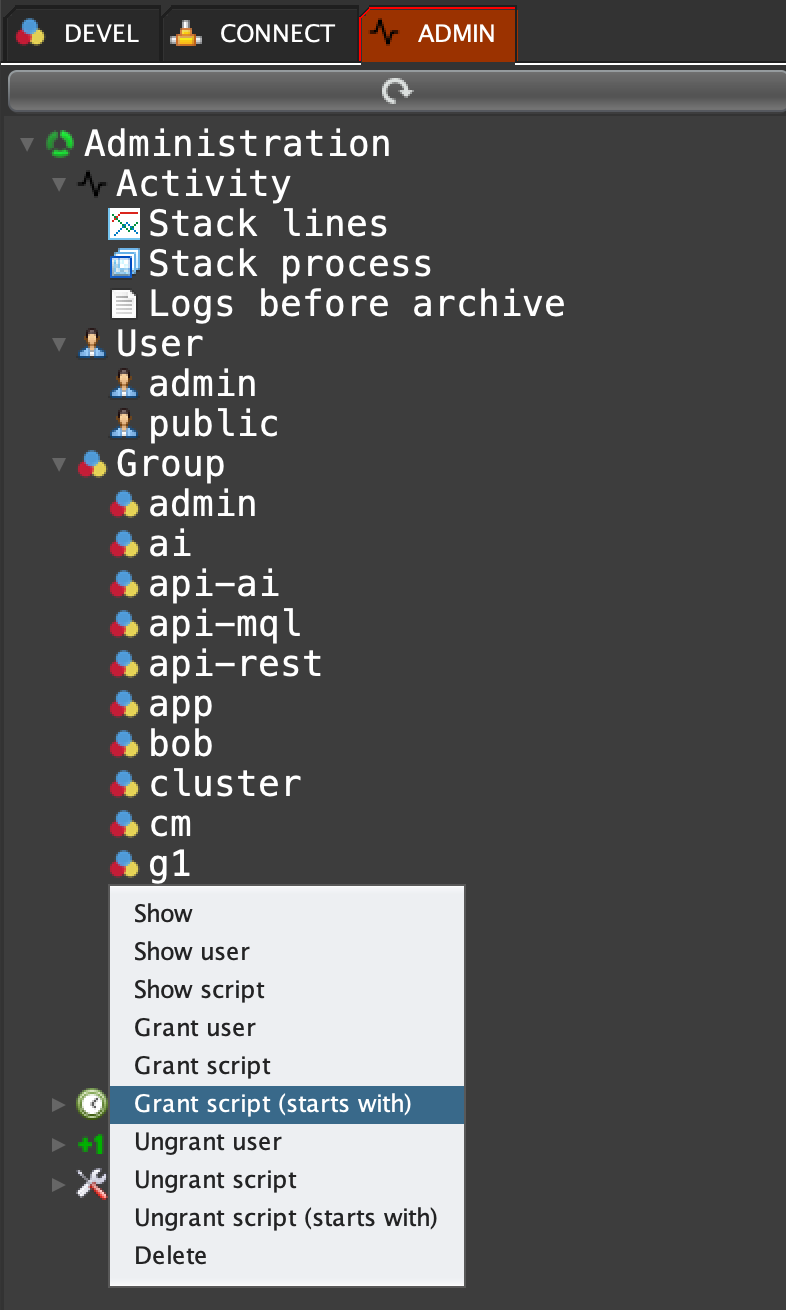Choose Delete in the context menu

[x=171, y=1256]
